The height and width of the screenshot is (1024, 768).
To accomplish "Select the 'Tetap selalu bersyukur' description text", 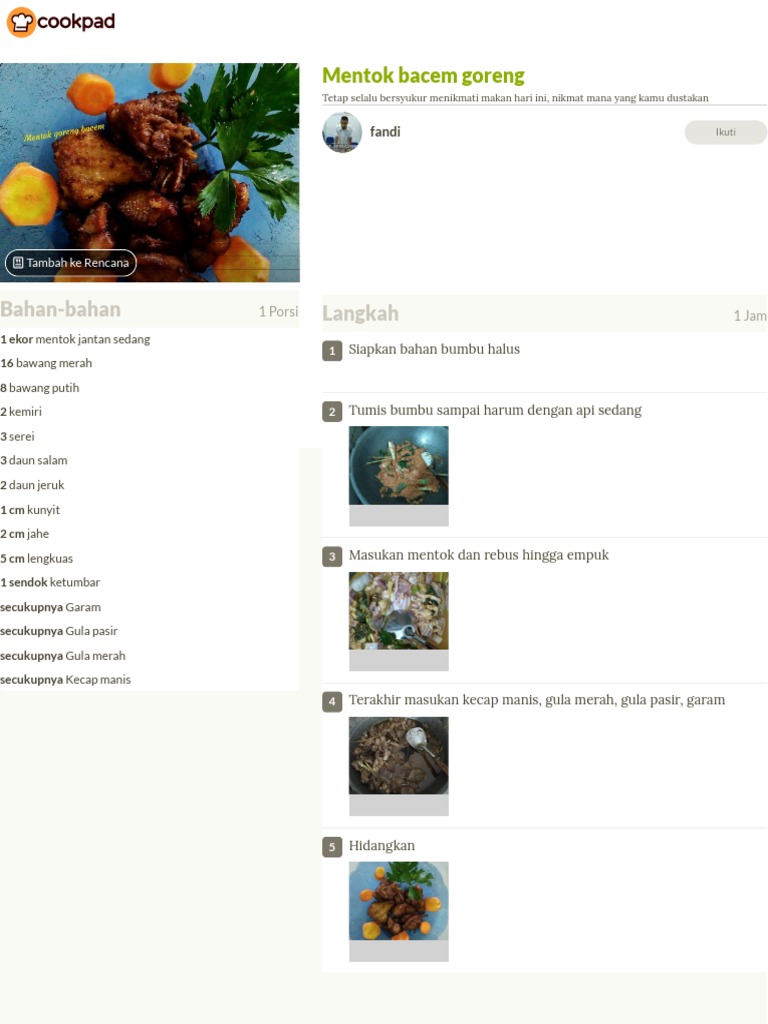I will [x=515, y=98].
